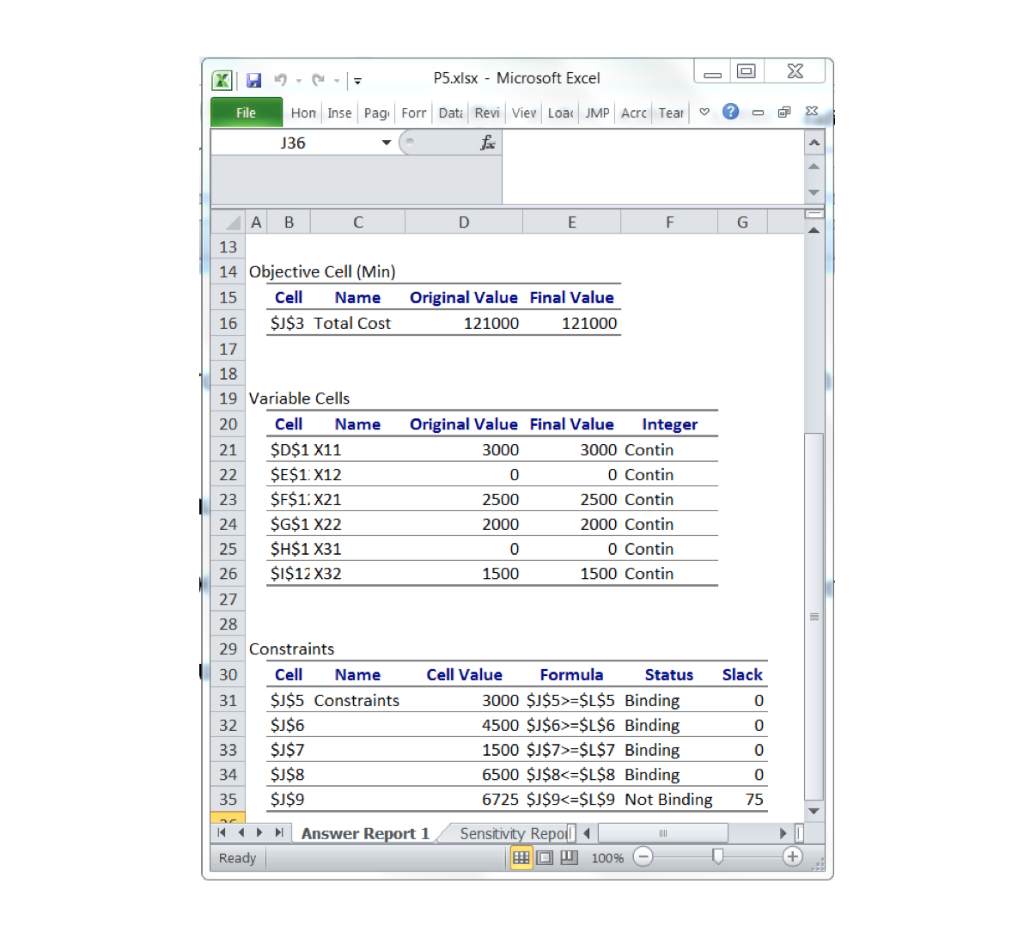Undo the last action
Screen dimensions: 1024x950
tap(281, 80)
